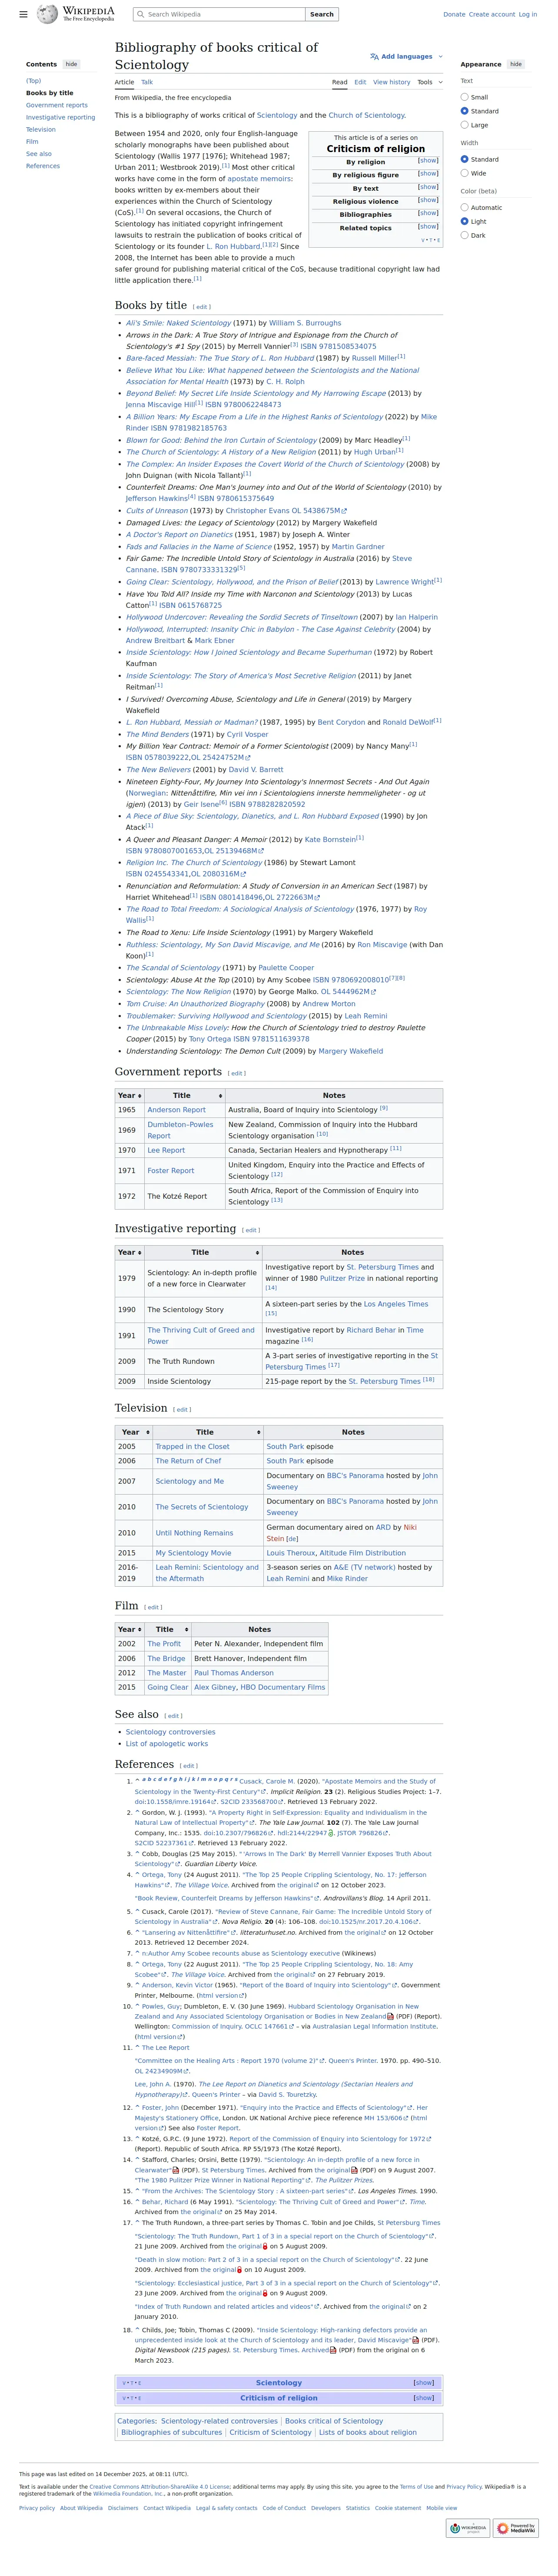Open Scientology controversies in See also
The height and width of the screenshot is (2576, 558).
click(x=170, y=1732)
